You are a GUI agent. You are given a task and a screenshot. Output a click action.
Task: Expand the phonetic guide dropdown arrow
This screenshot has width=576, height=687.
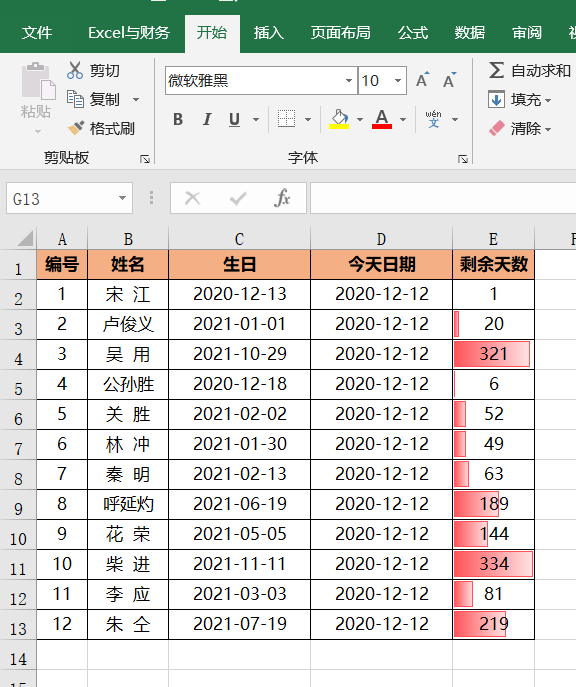(x=455, y=119)
